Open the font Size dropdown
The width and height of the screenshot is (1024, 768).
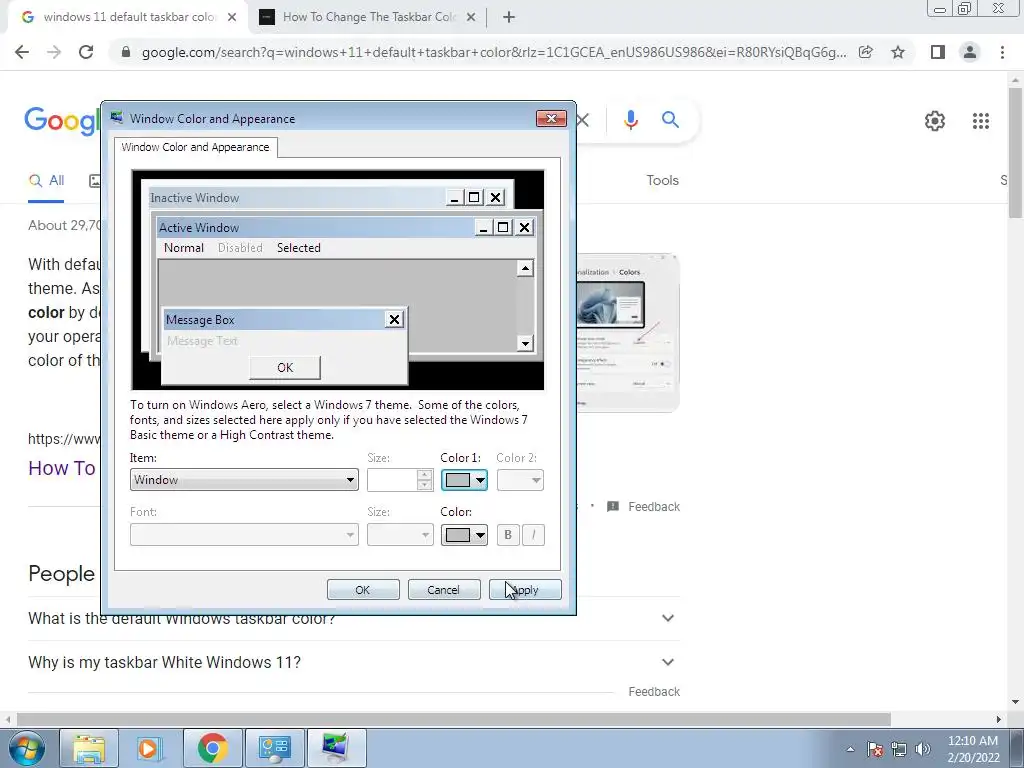coord(400,535)
